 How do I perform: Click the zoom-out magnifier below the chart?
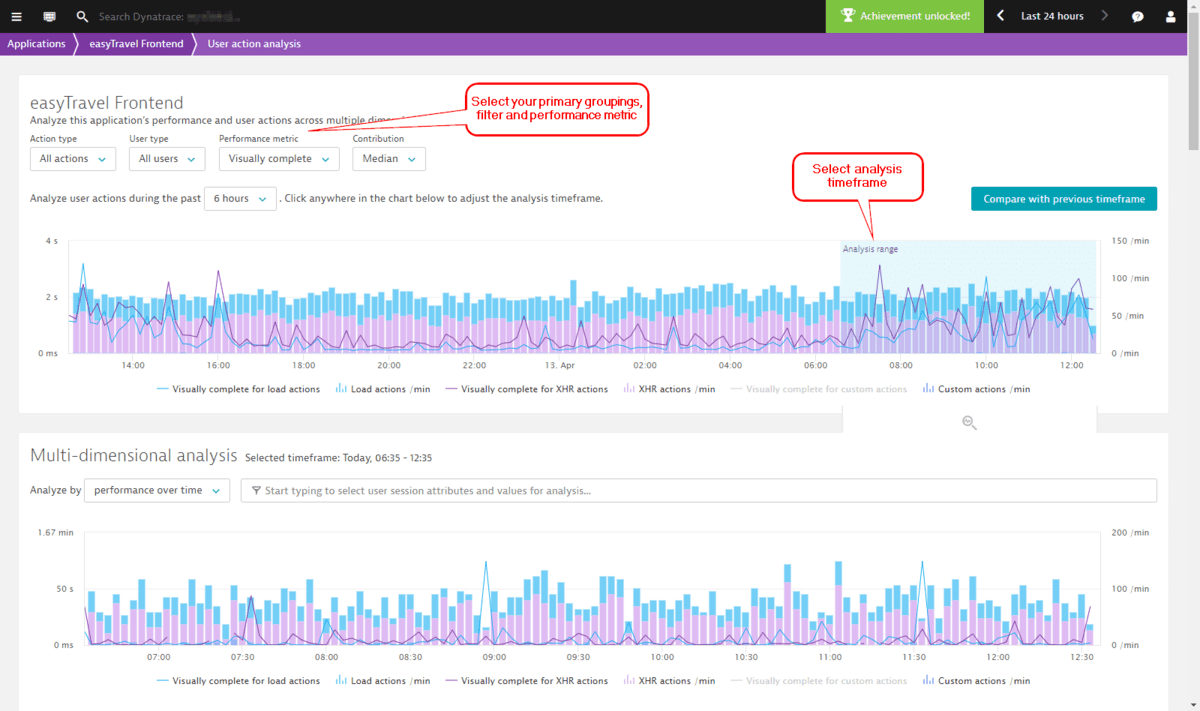point(968,422)
